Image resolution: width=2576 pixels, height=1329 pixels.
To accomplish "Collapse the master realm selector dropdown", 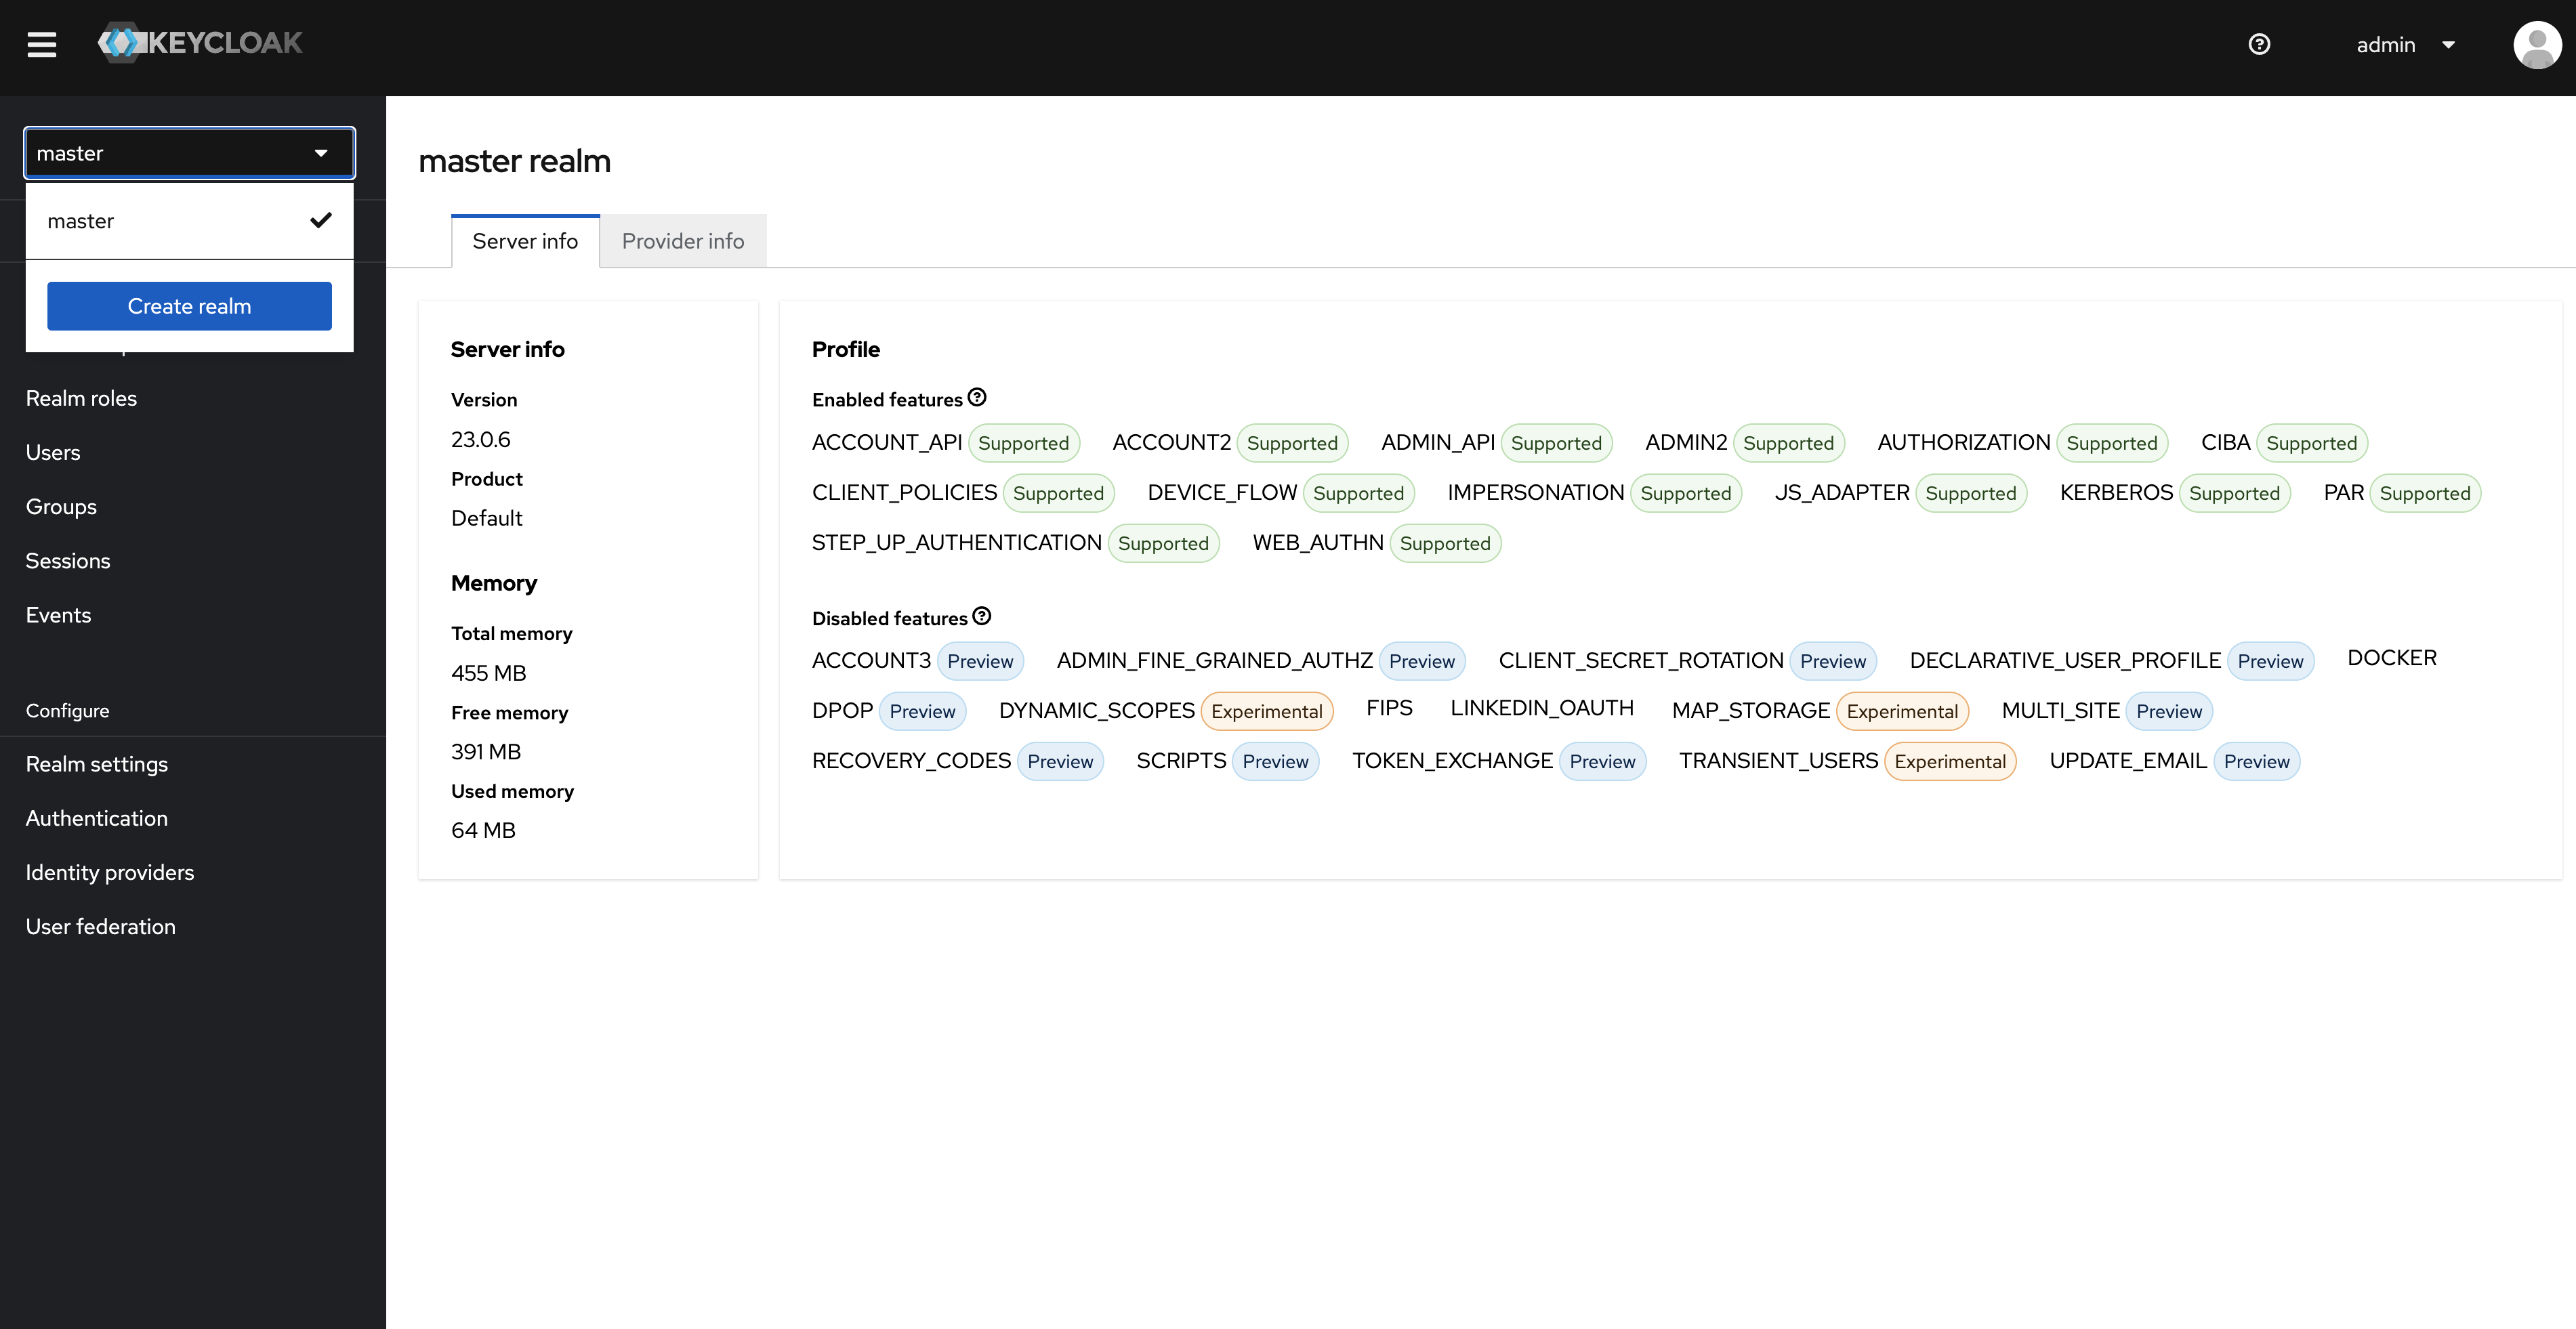I will 189,153.
